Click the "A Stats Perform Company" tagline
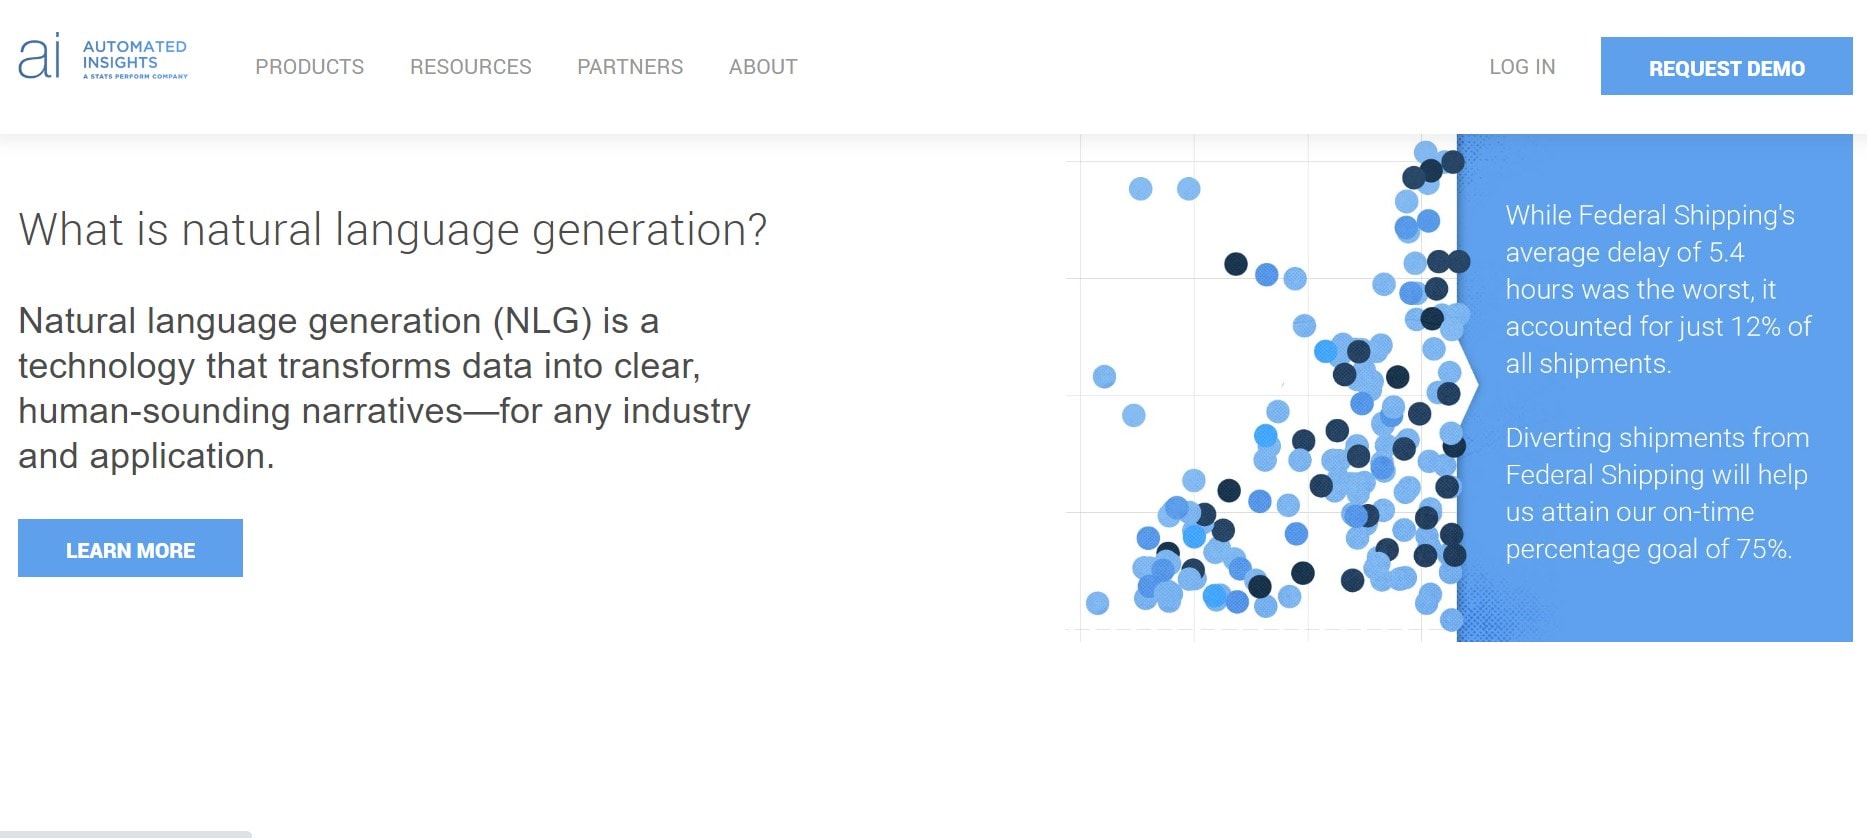Screen dimensions: 1867x838 (x=135, y=76)
